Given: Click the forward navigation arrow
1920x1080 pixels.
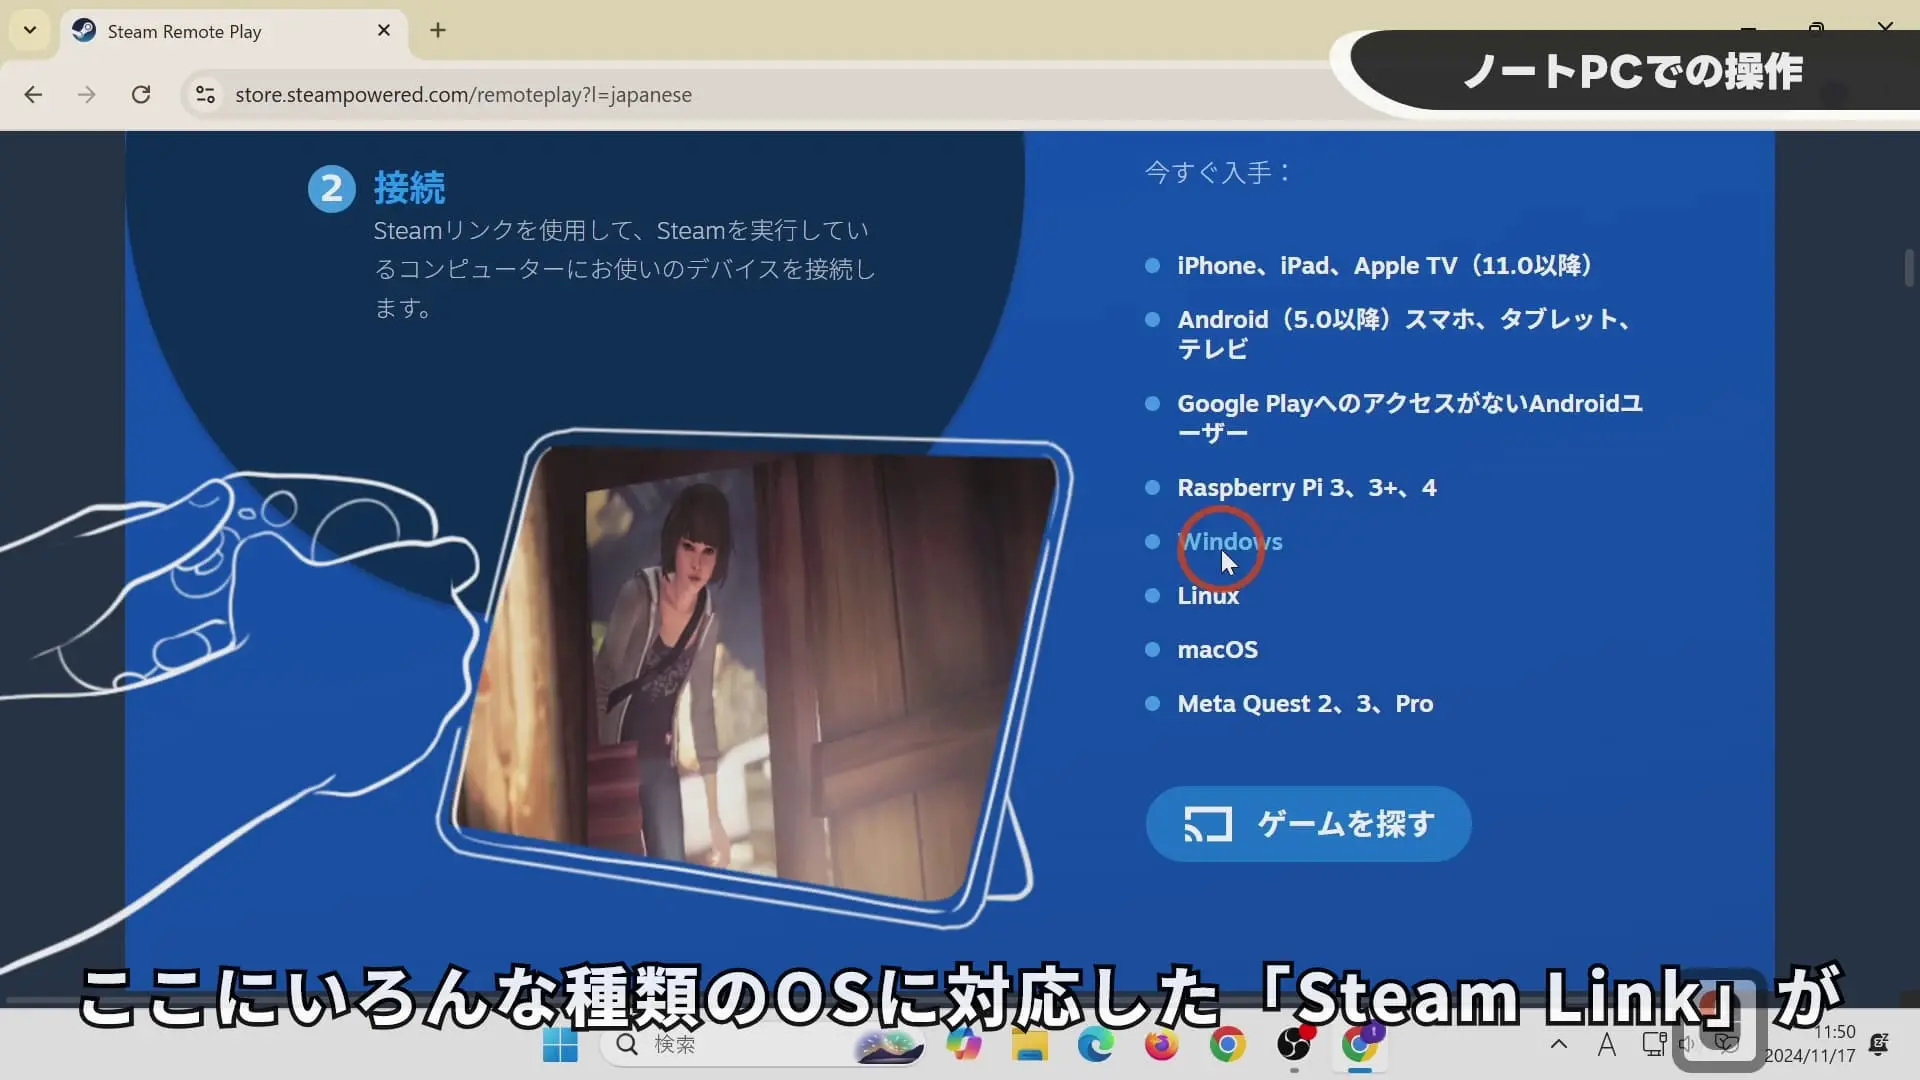Looking at the screenshot, I should (86, 94).
